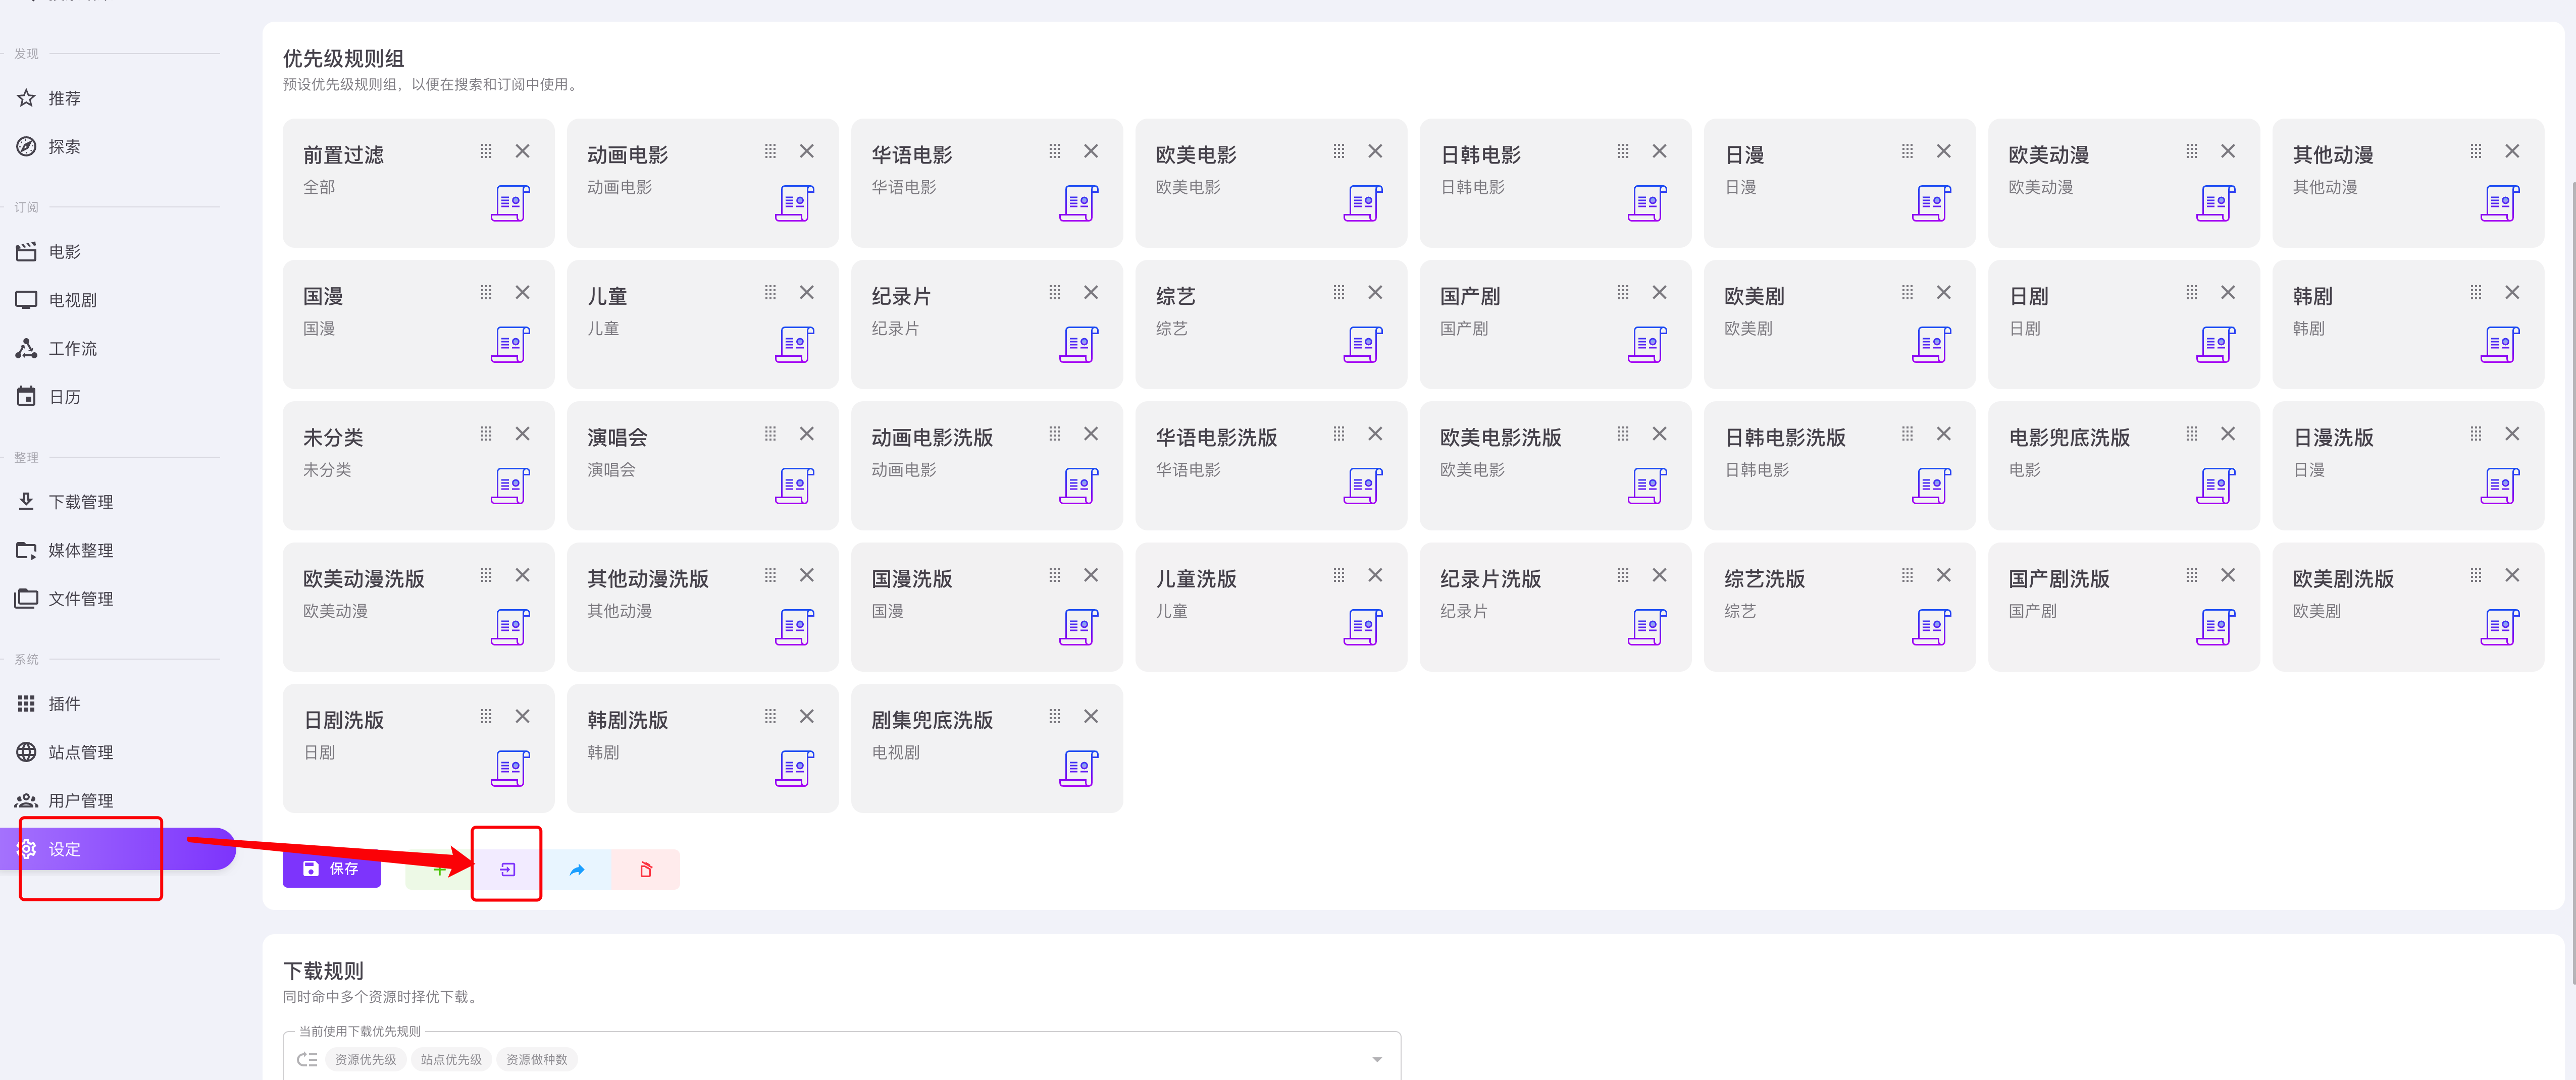The image size is (2576, 1080).
Task: Click the red clear-all trash icon
Action: point(646,869)
